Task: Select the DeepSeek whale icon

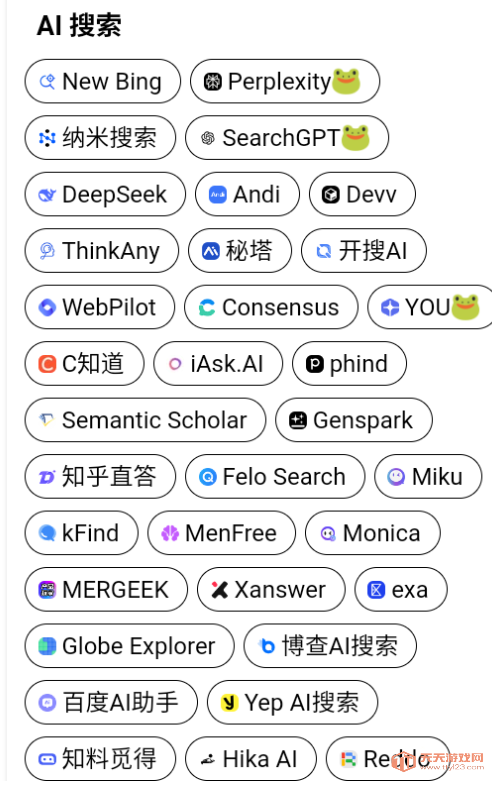Action: [48, 195]
